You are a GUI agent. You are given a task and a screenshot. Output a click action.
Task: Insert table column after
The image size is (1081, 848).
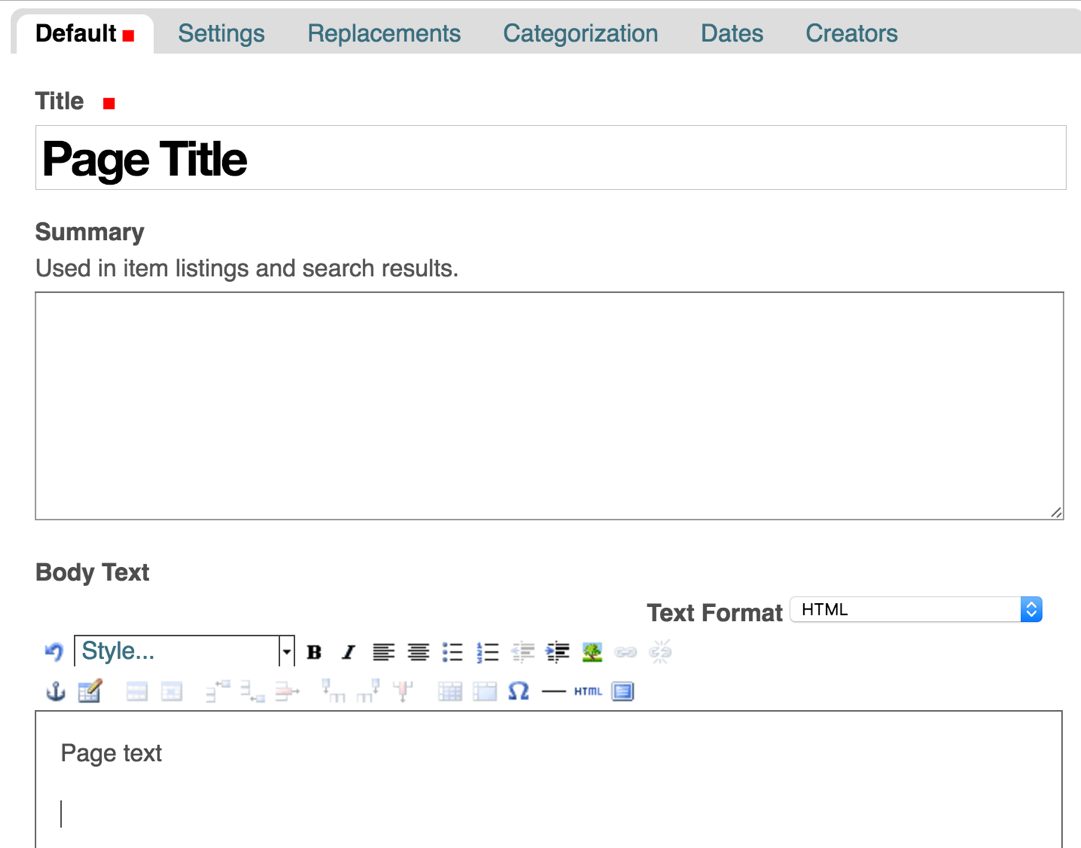pyautogui.click(x=368, y=691)
